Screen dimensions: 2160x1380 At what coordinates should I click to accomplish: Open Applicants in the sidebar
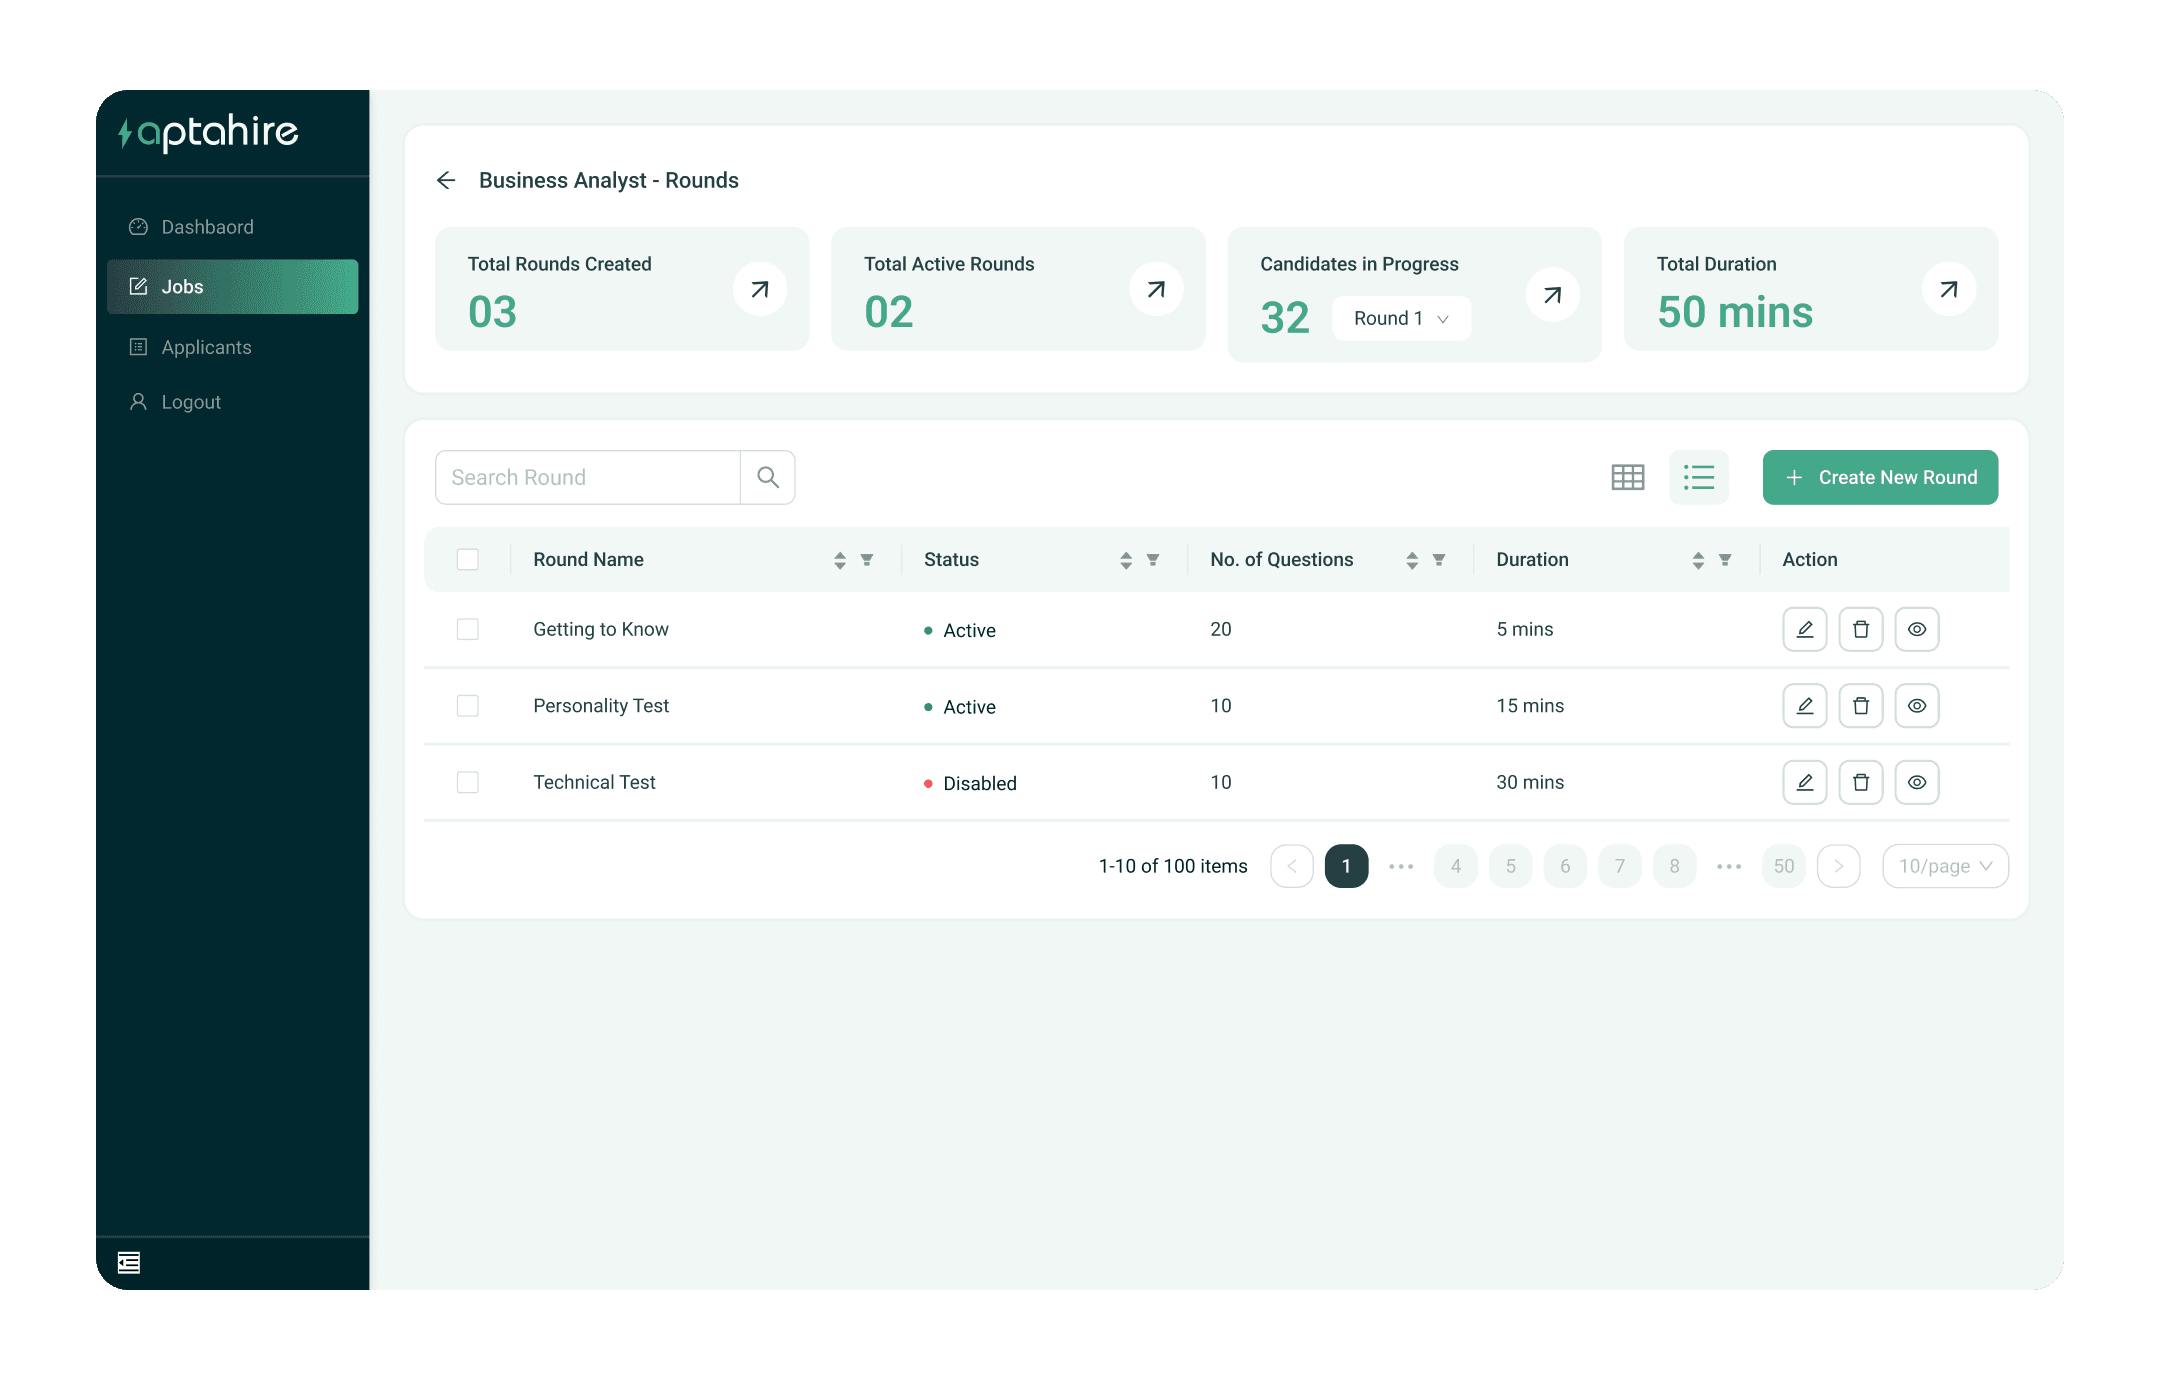(206, 347)
